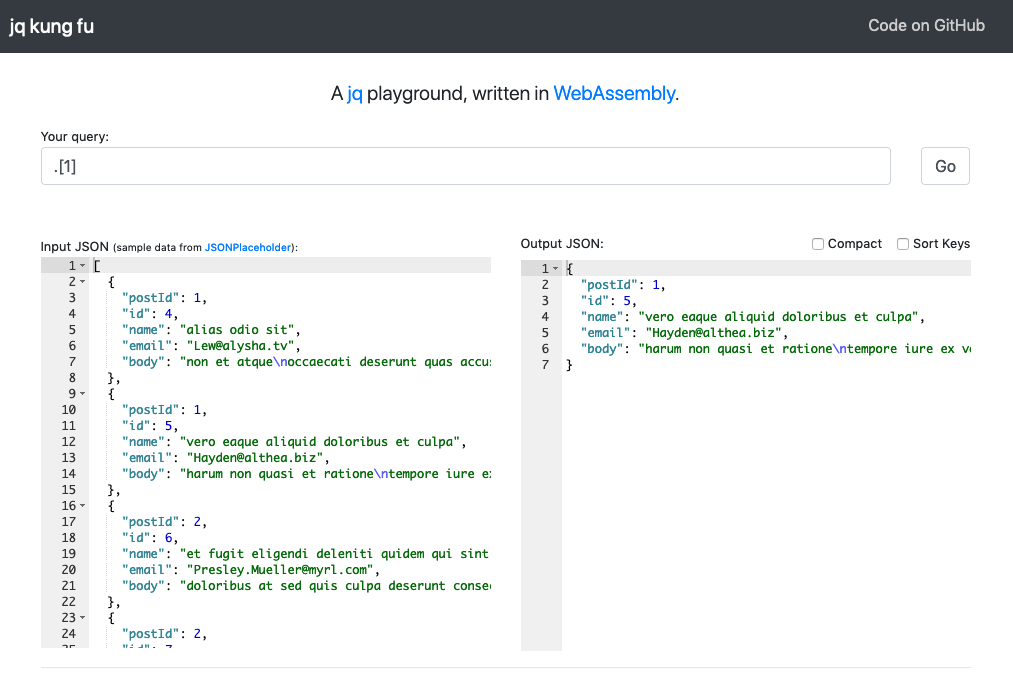This screenshot has height=682, width=1013.
Task: Click the Presley.Mueller@myrl.com line in input editor
Action: (x=278, y=570)
